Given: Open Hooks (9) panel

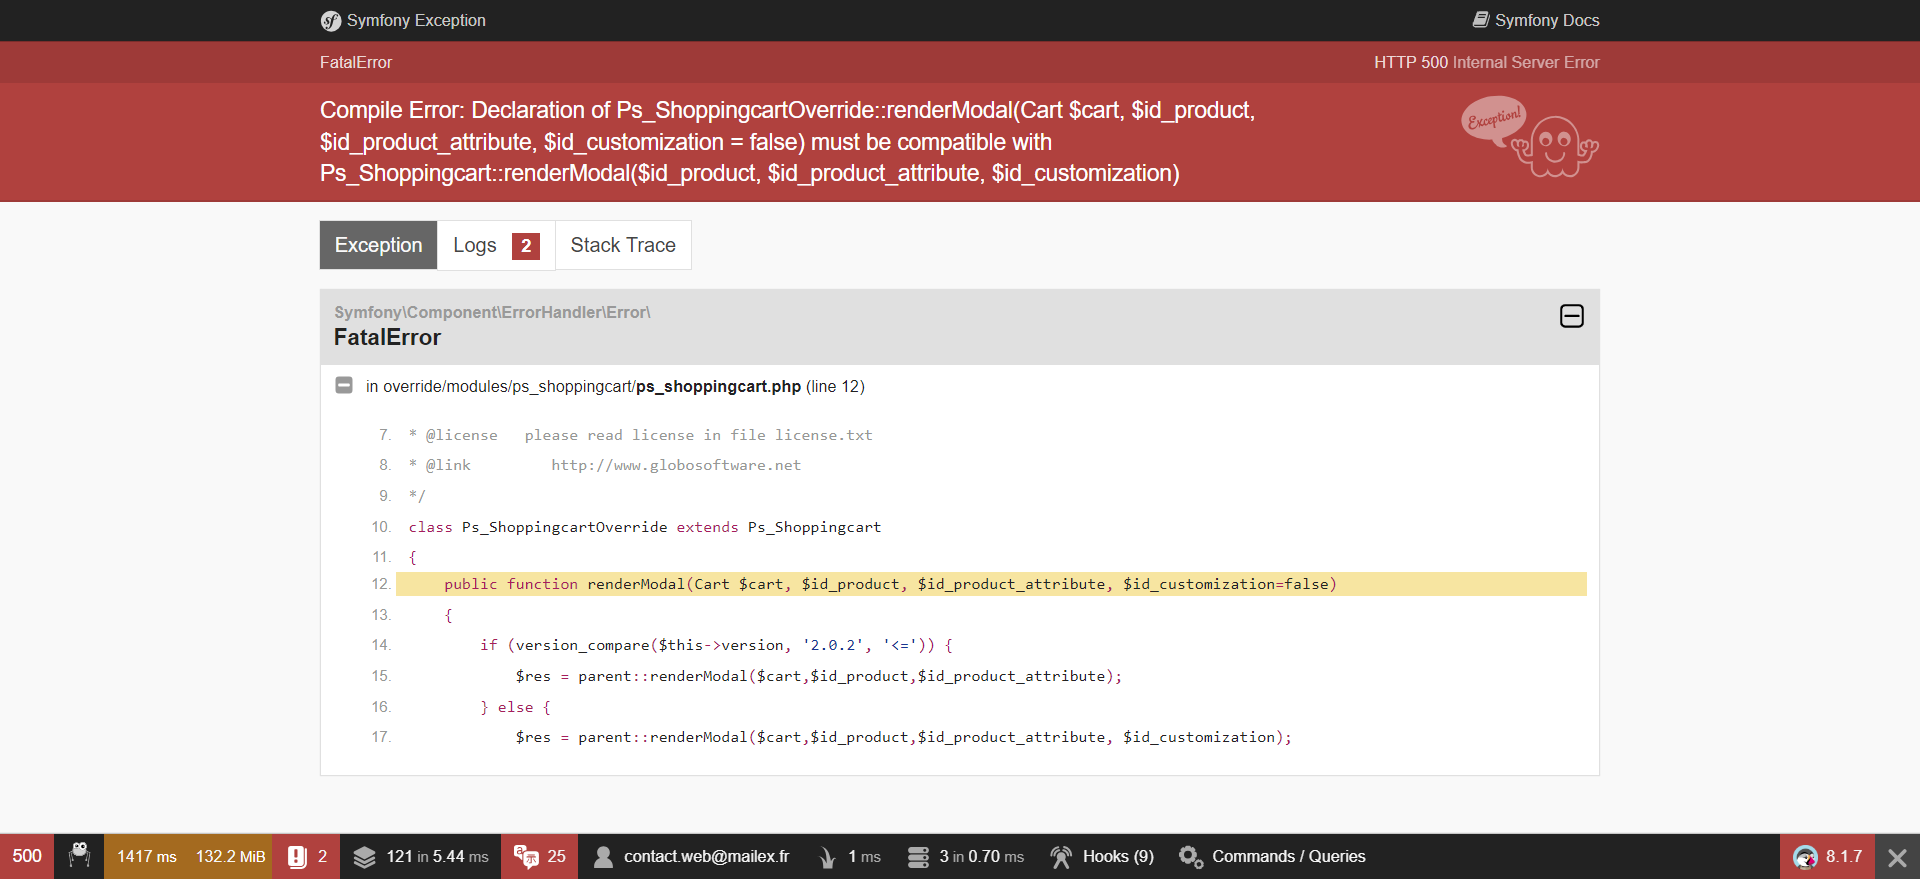Looking at the screenshot, I should (1118, 856).
